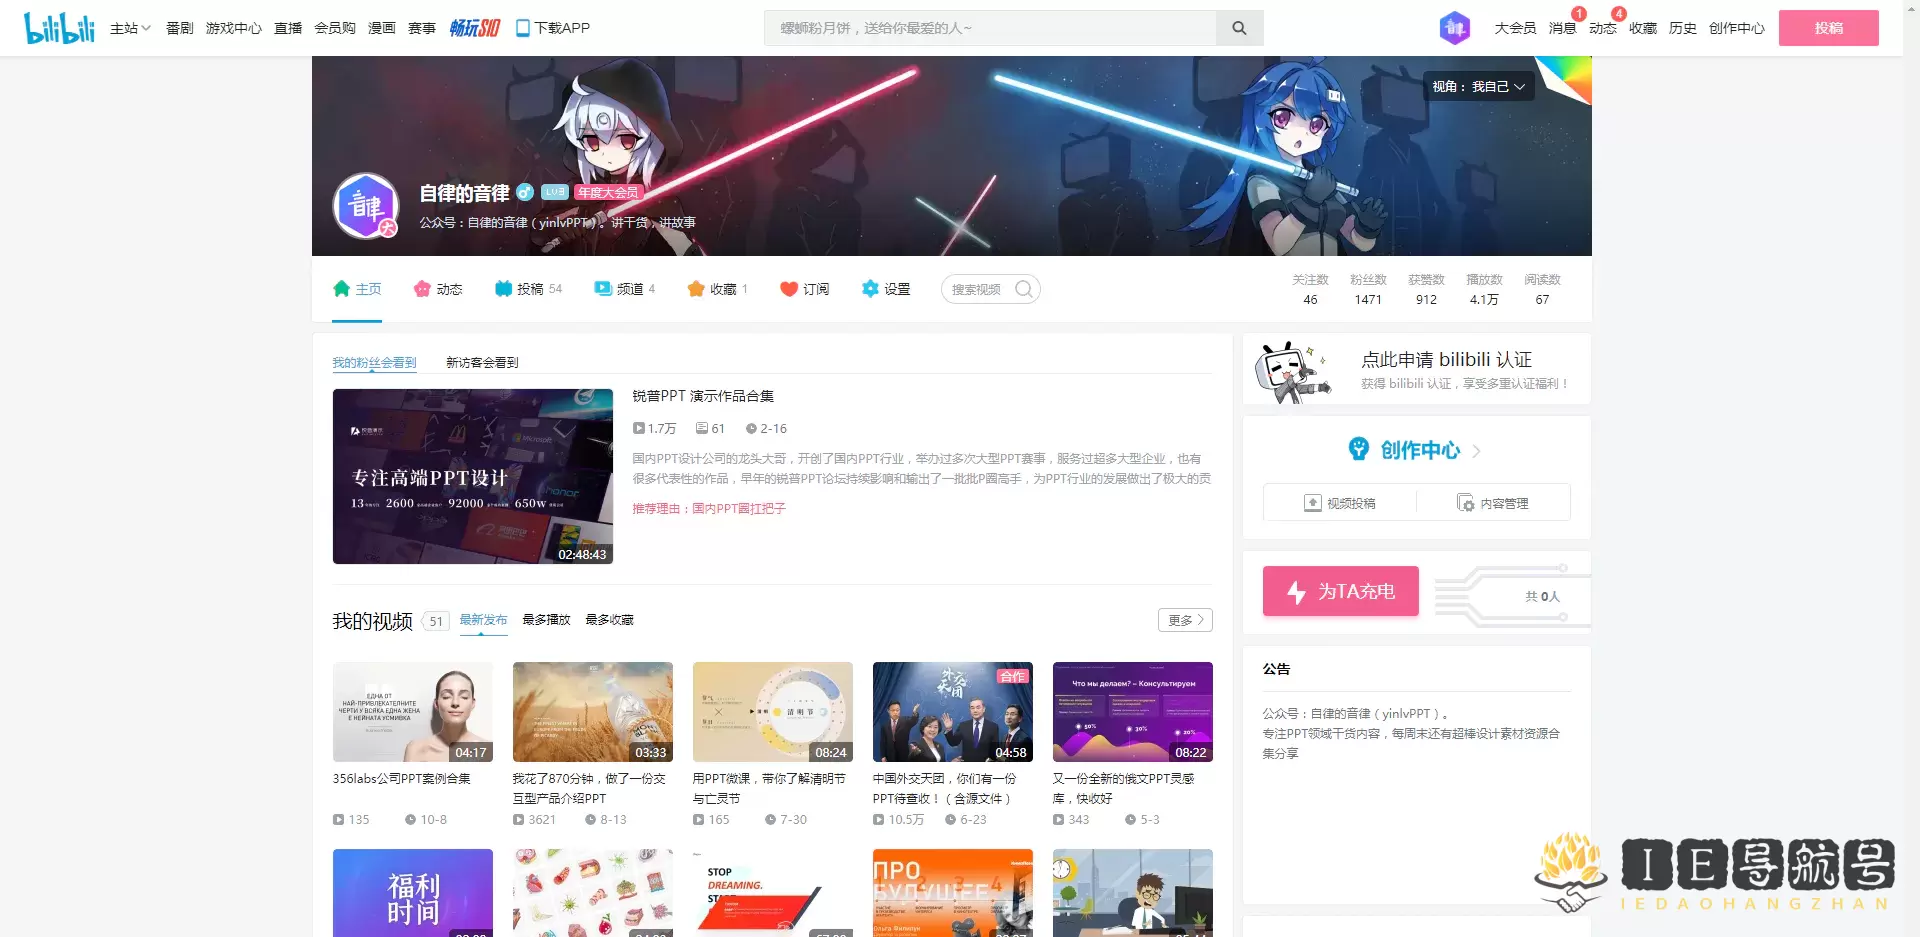This screenshot has height=937, width=1920.
Task: Click the pink 投稿 button
Action: pos(1828,28)
